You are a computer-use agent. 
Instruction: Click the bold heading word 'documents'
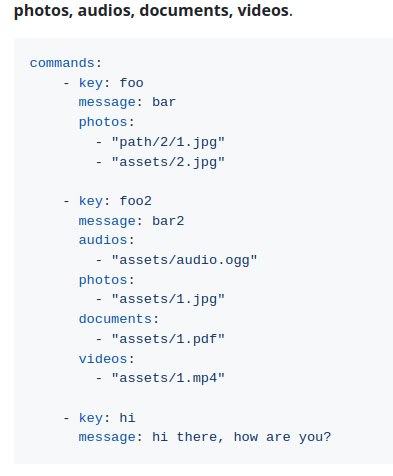pyautogui.click(x=184, y=10)
